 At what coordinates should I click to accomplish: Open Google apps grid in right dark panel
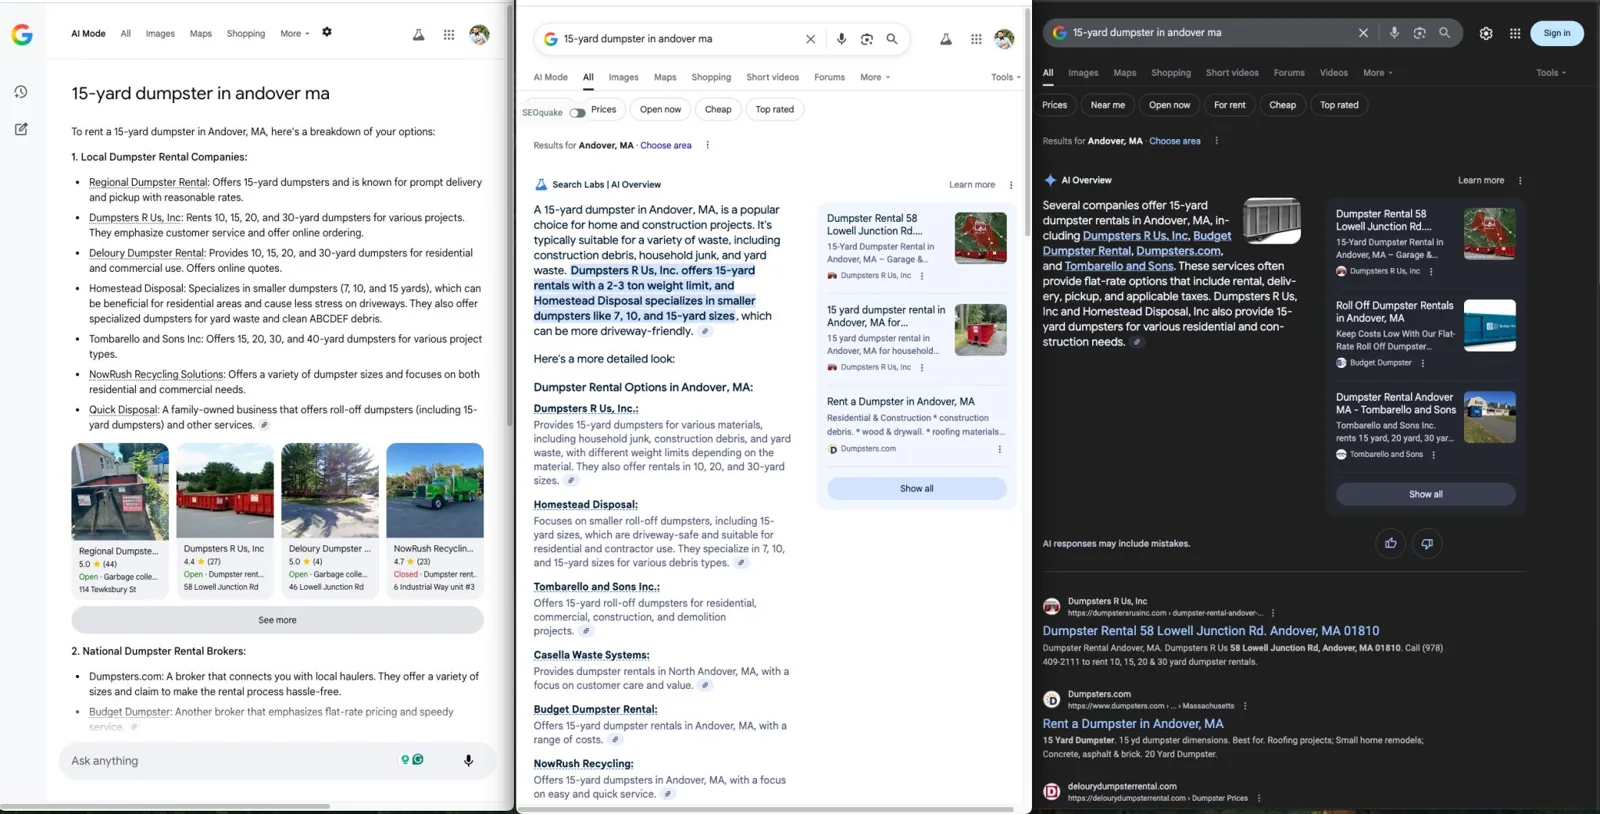click(x=1515, y=33)
